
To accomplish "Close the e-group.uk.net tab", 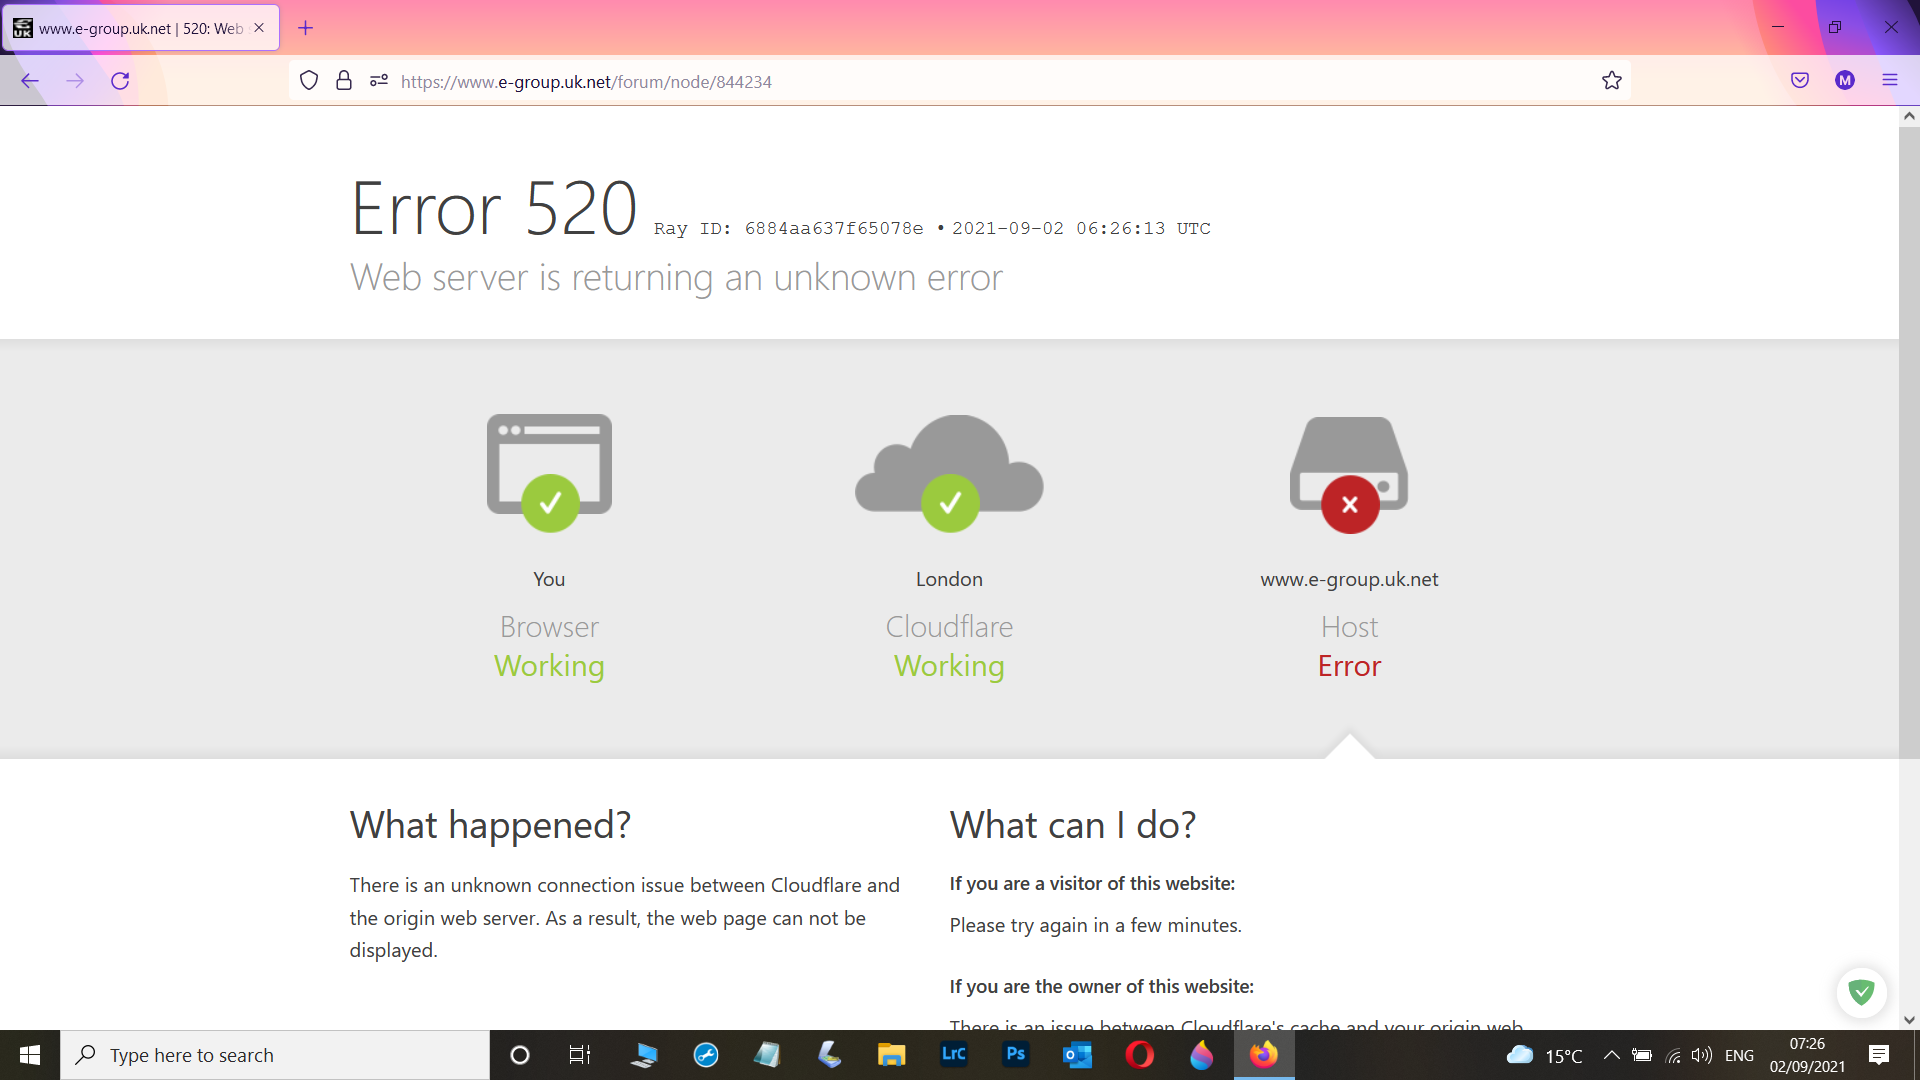I will coord(259,28).
